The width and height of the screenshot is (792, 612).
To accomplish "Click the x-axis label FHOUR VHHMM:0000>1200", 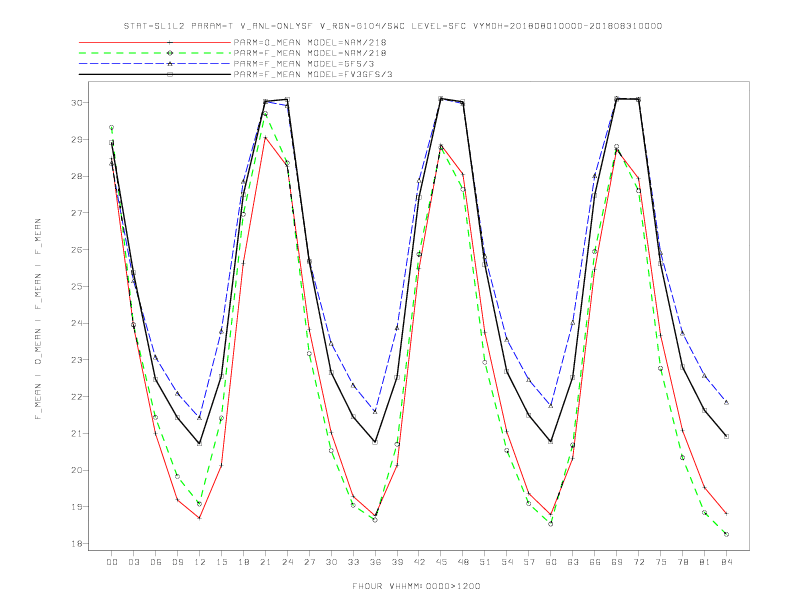I will tap(416, 586).
